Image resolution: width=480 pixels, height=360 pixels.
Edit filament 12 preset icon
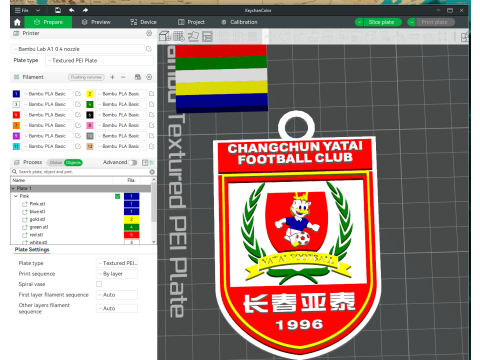point(152,146)
